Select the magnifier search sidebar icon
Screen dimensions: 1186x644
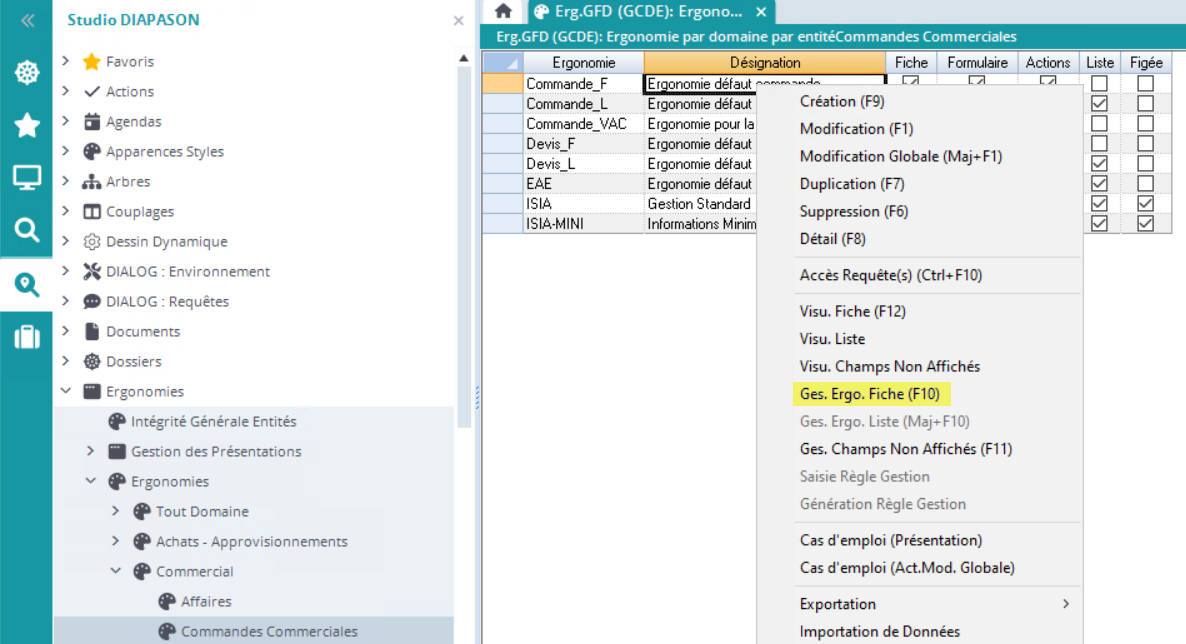coord(26,231)
